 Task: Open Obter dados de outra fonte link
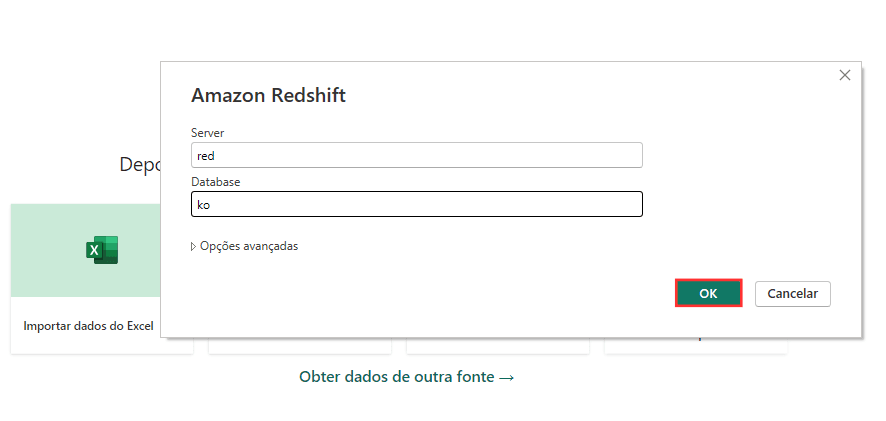pyautogui.click(x=397, y=377)
